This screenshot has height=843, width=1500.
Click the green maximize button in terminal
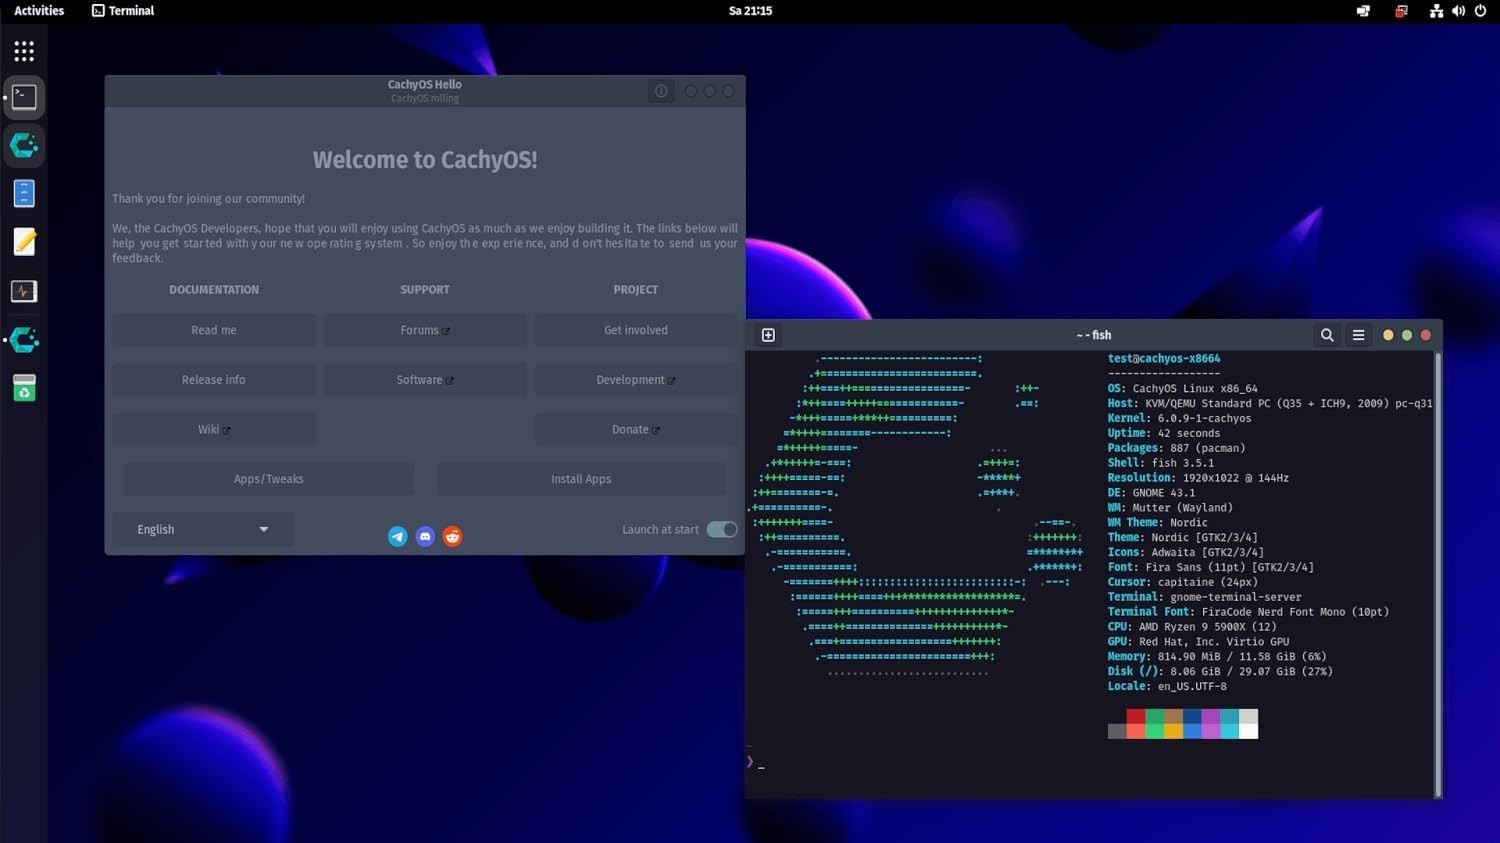[x=1407, y=335]
